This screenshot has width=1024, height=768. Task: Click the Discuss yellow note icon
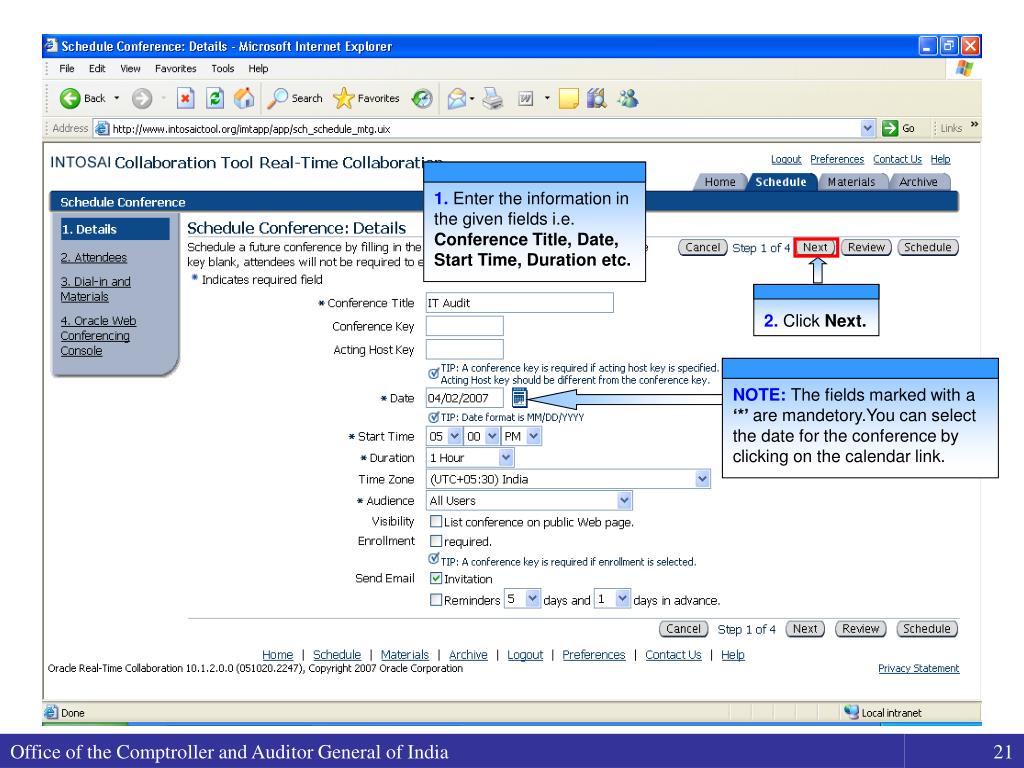[x=568, y=99]
